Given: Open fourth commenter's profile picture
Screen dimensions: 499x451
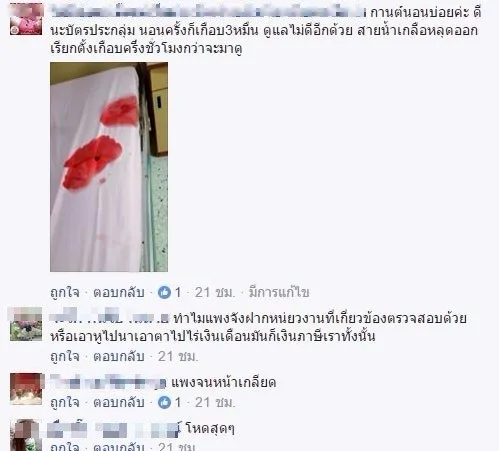Looking at the screenshot, I should (x=26, y=435).
